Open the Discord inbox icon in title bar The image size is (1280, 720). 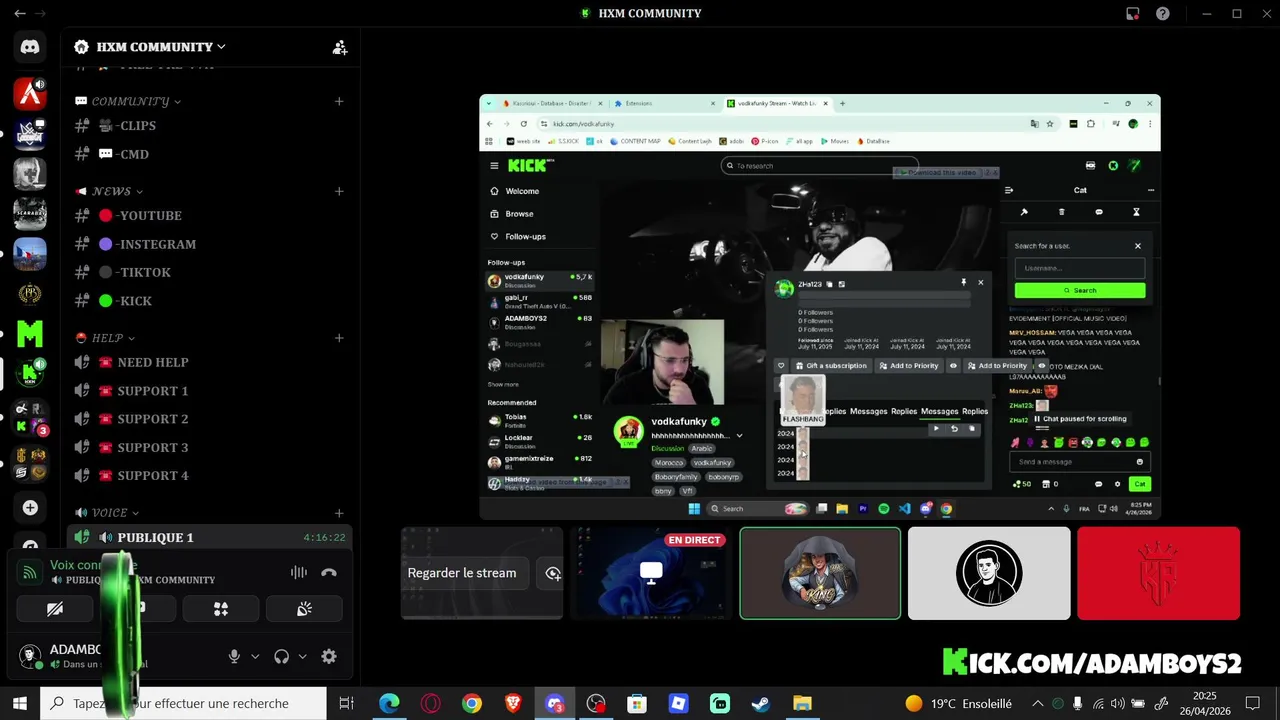[x=1132, y=14]
